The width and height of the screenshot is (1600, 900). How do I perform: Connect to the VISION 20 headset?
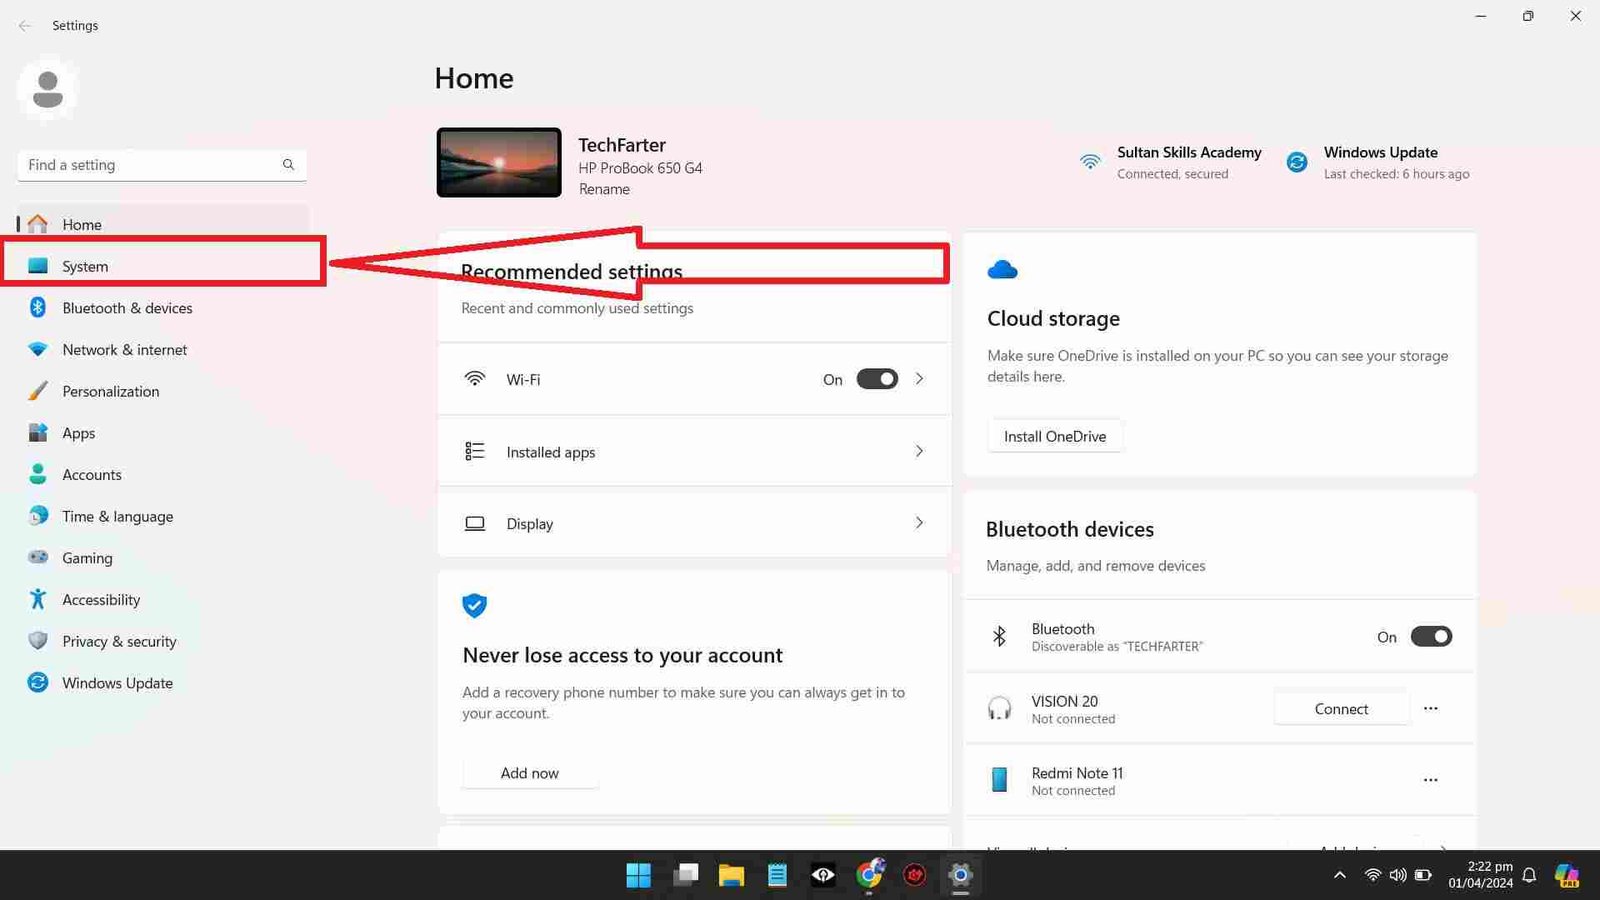tap(1341, 709)
